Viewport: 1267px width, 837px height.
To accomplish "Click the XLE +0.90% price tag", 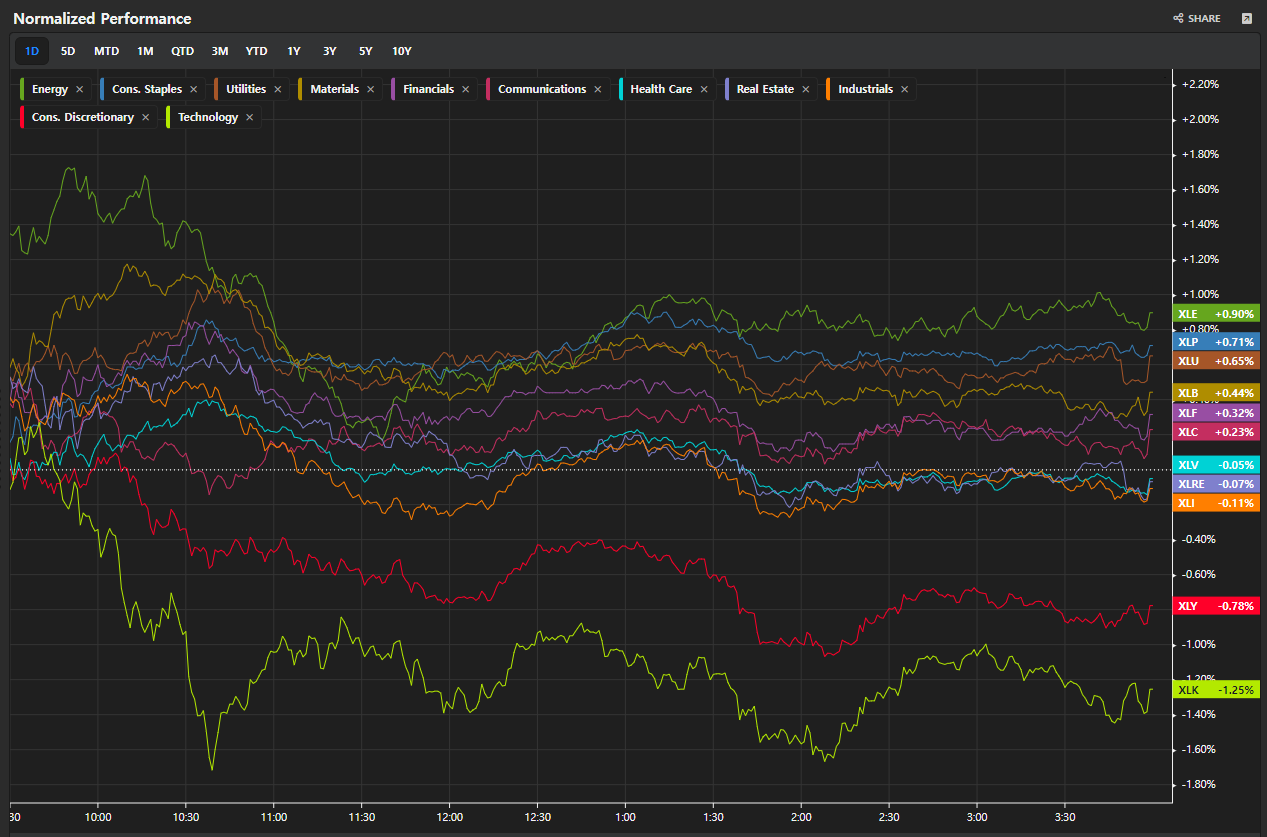I will 1216,314.
